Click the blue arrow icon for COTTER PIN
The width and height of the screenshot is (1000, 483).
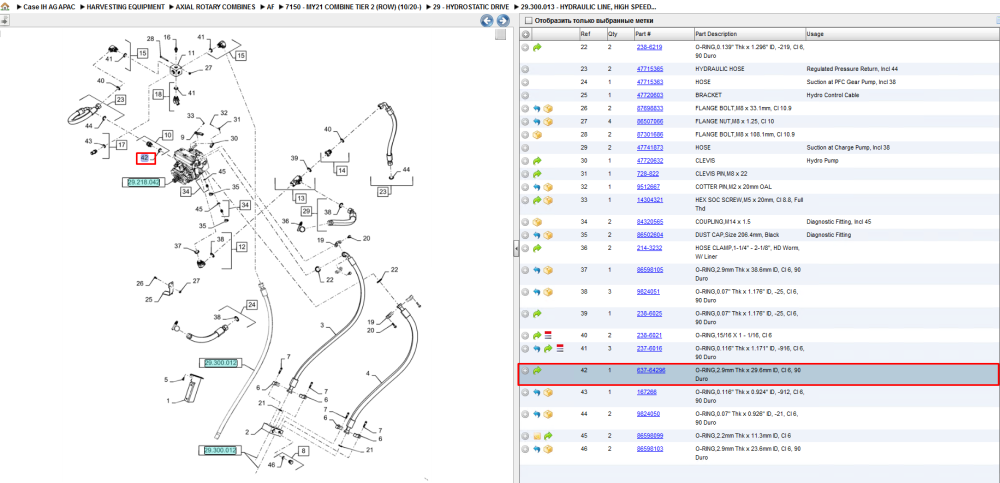pyautogui.click(x=537, y=187)
